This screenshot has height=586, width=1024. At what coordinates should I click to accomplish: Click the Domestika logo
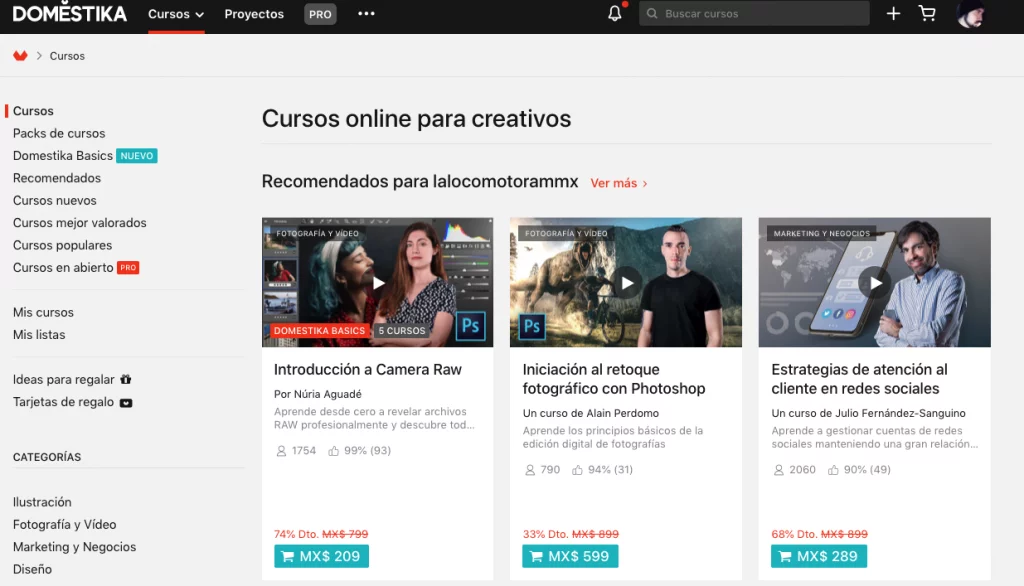pos(69,14)
